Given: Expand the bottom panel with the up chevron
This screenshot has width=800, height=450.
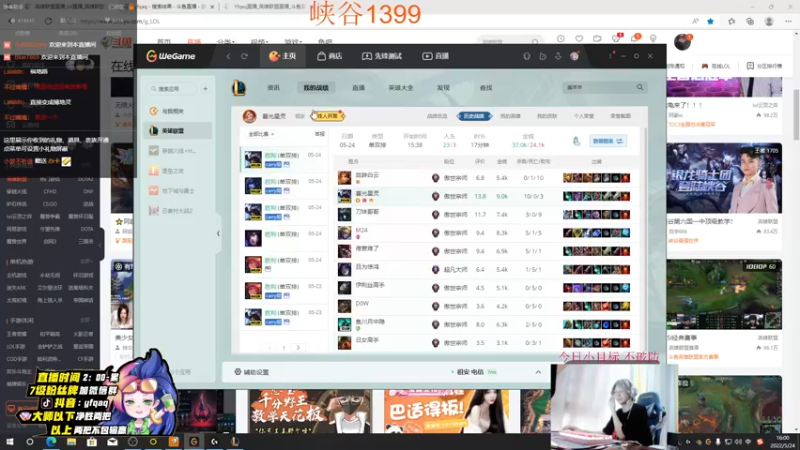Looking at the screenshot, I should (538, 372).
